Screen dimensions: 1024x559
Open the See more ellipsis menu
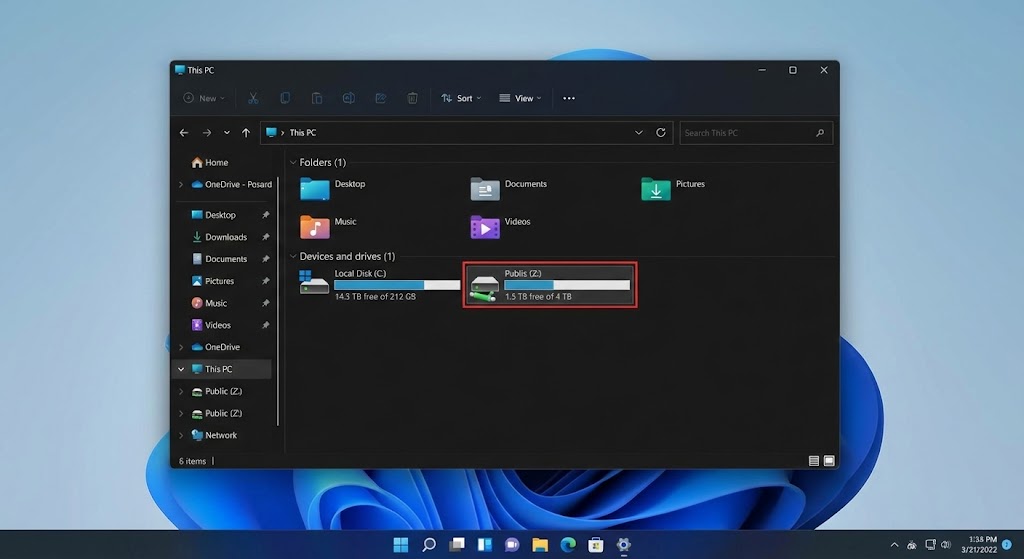(x=569, y=98)
